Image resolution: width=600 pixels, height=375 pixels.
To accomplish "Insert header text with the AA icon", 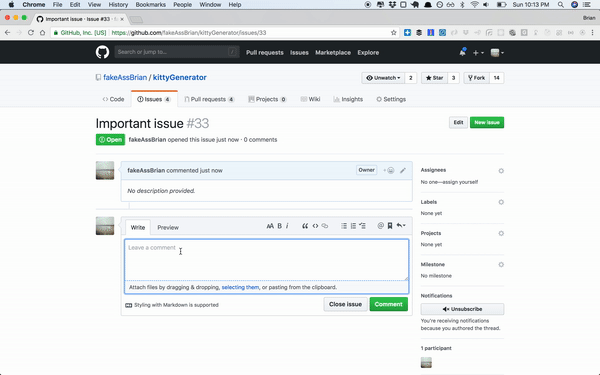I will [x=270, y=226].
